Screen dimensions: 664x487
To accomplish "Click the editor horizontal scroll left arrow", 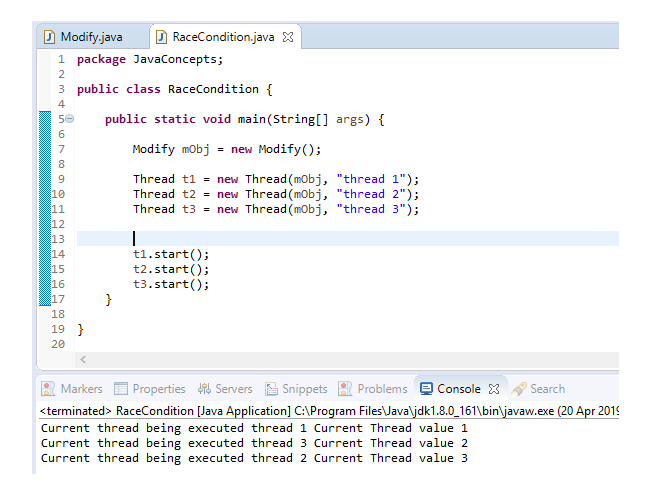I will [83, 360].
